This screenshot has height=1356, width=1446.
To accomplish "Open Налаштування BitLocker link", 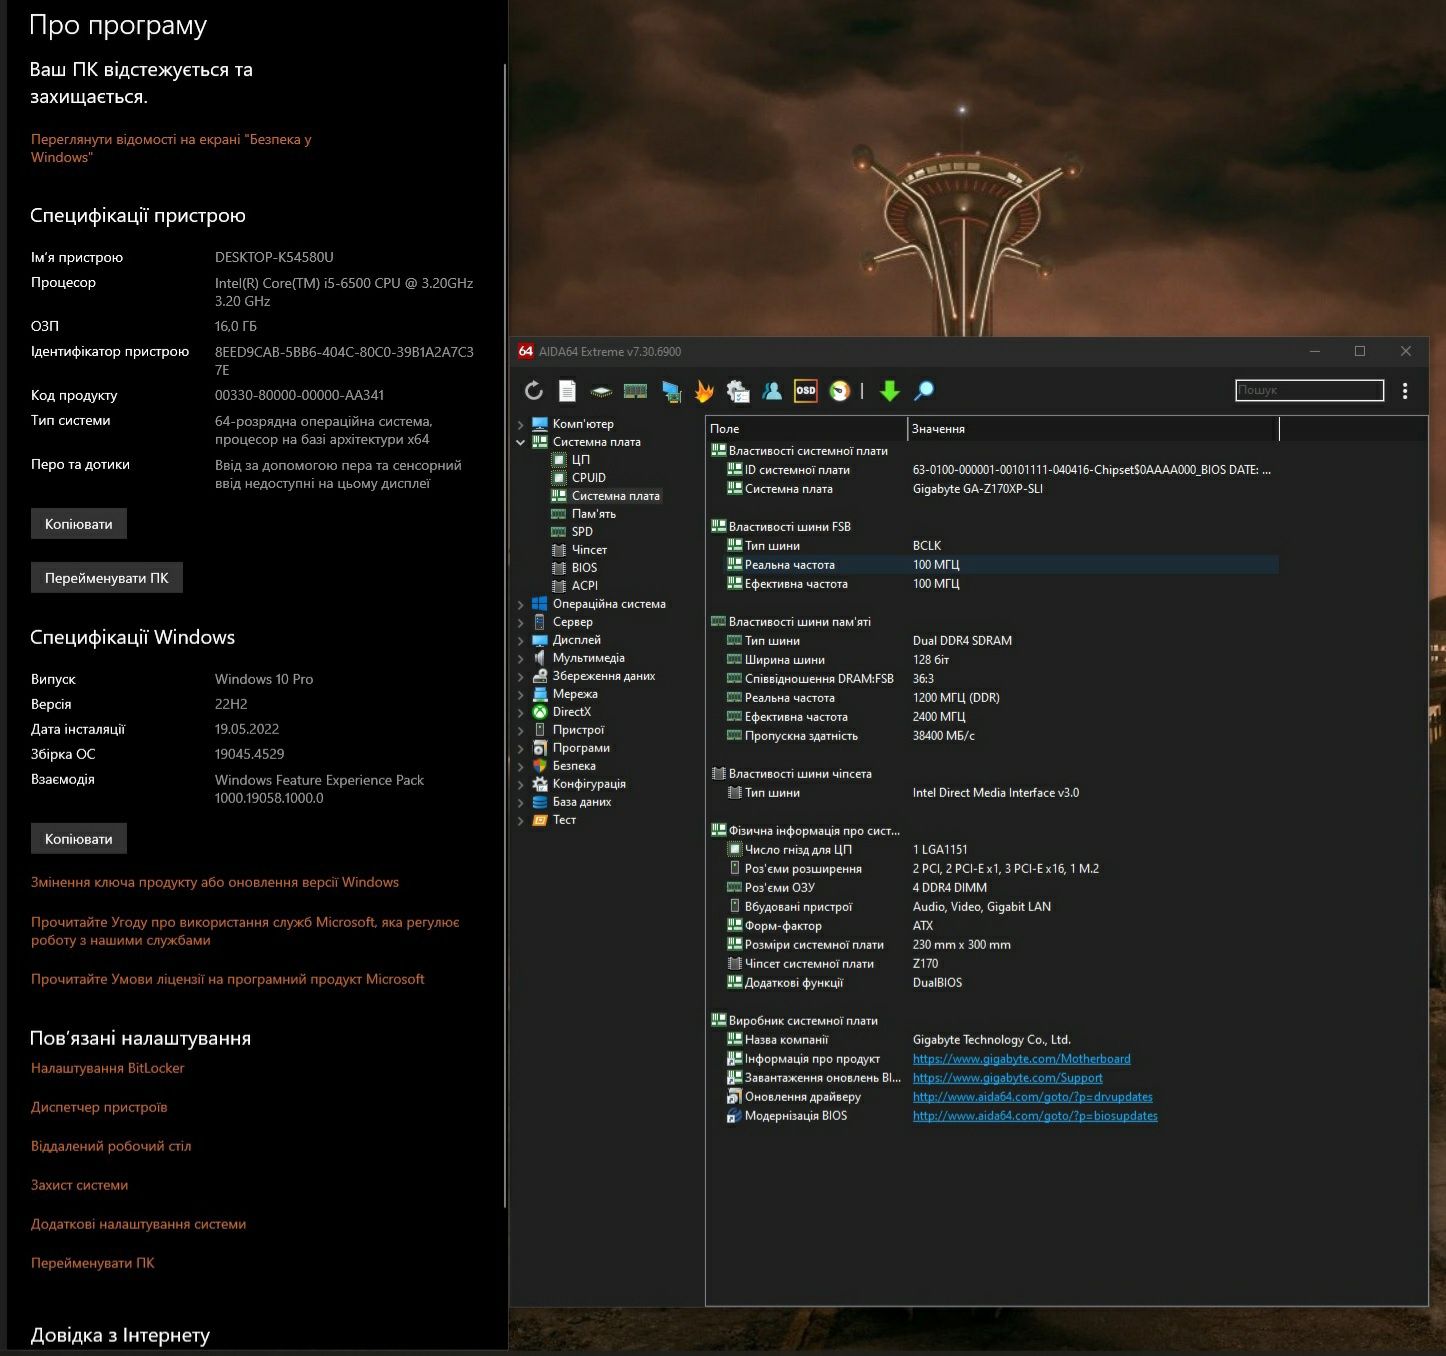I will click(x=108, y=1068).
